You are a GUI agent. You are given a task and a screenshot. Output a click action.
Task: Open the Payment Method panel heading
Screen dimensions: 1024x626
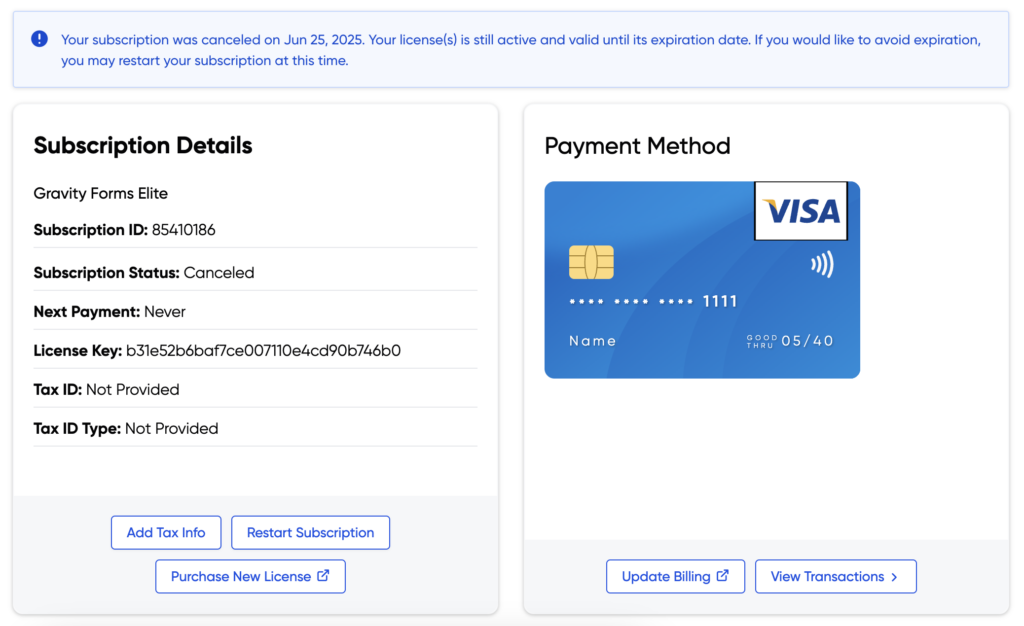point(637,146)
